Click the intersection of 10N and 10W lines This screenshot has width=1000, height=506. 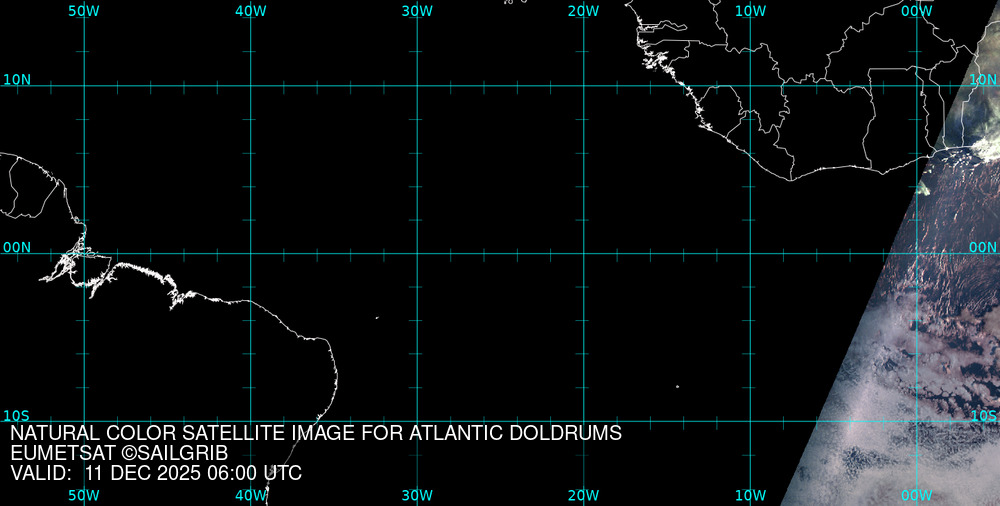click(750, 86)
